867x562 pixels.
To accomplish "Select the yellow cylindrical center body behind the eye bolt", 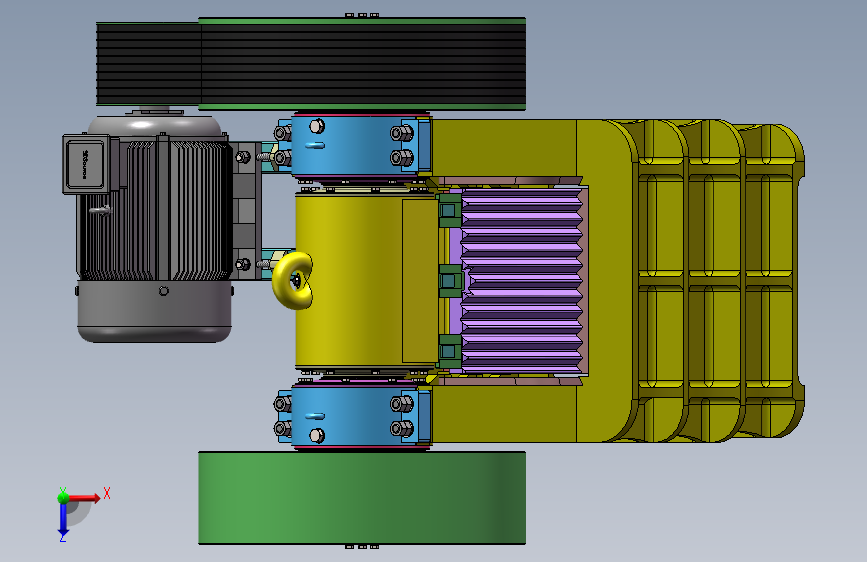I will (x=365, y=280).
